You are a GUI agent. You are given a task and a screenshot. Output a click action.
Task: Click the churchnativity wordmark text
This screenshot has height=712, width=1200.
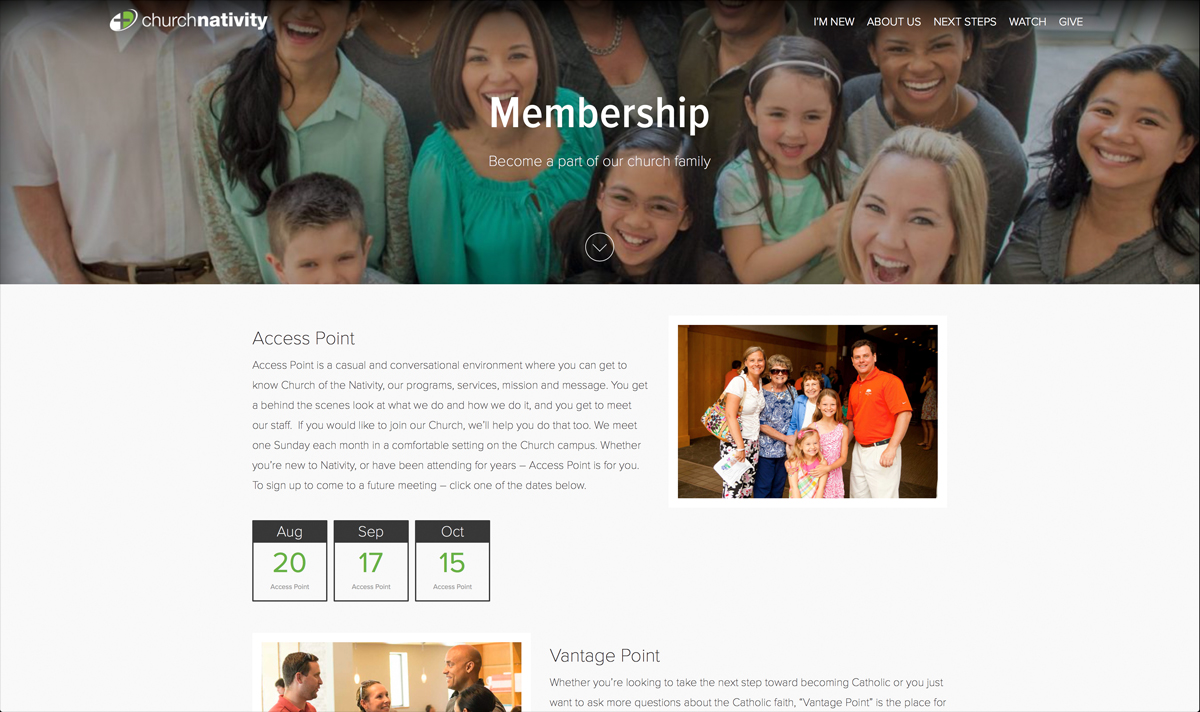coord(205,20)
